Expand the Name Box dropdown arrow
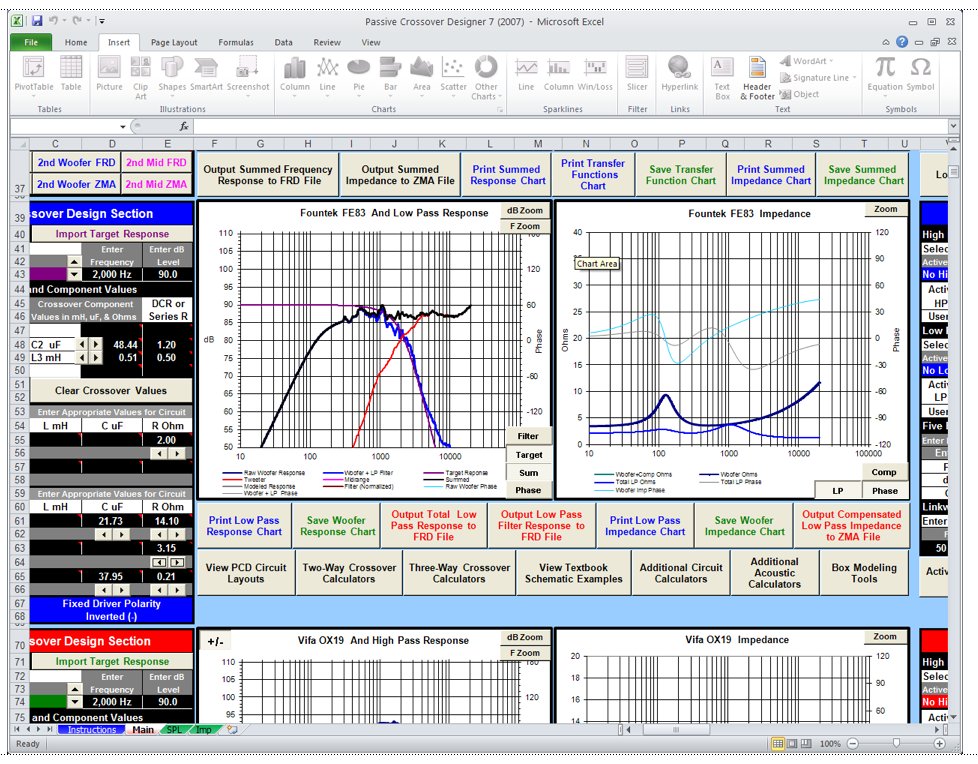Viewport: 978px width, 764px height. [122, 127]
